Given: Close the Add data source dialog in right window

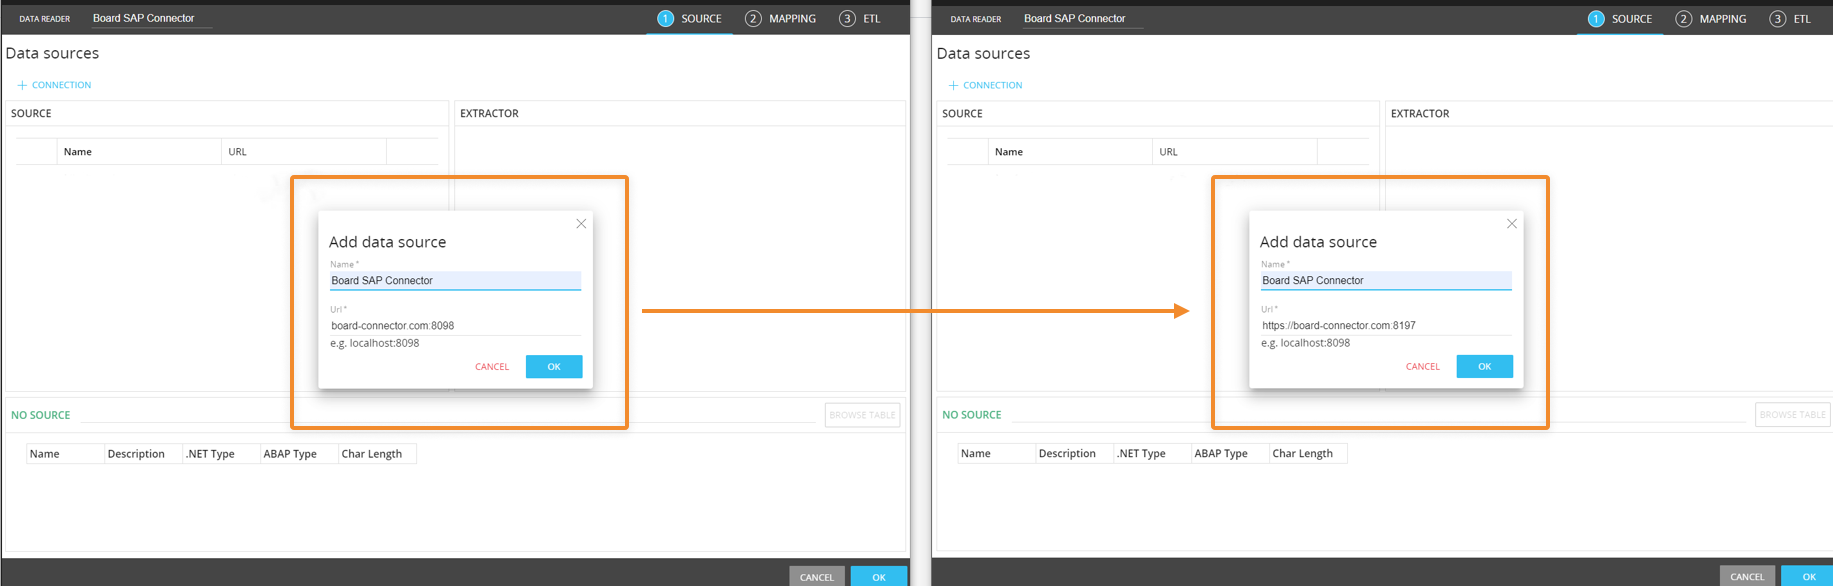Looking at the screenshot, I should 1512,224.
